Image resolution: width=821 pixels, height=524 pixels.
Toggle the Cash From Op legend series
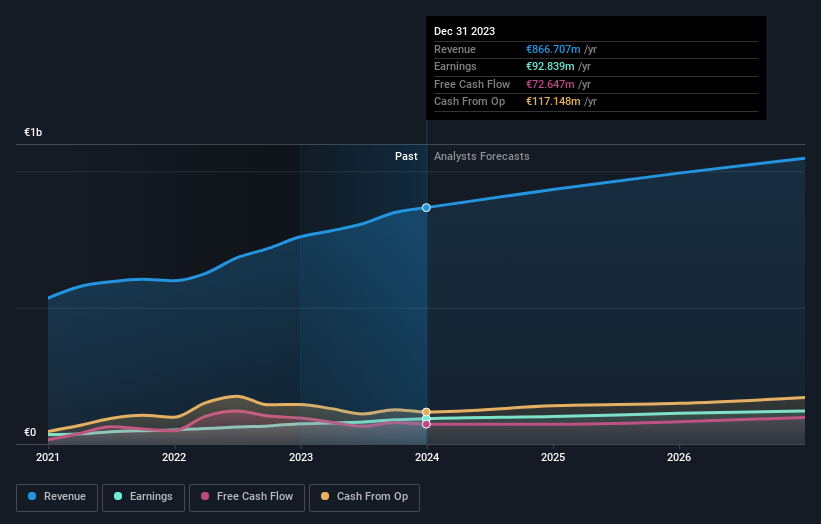(364, 497)
